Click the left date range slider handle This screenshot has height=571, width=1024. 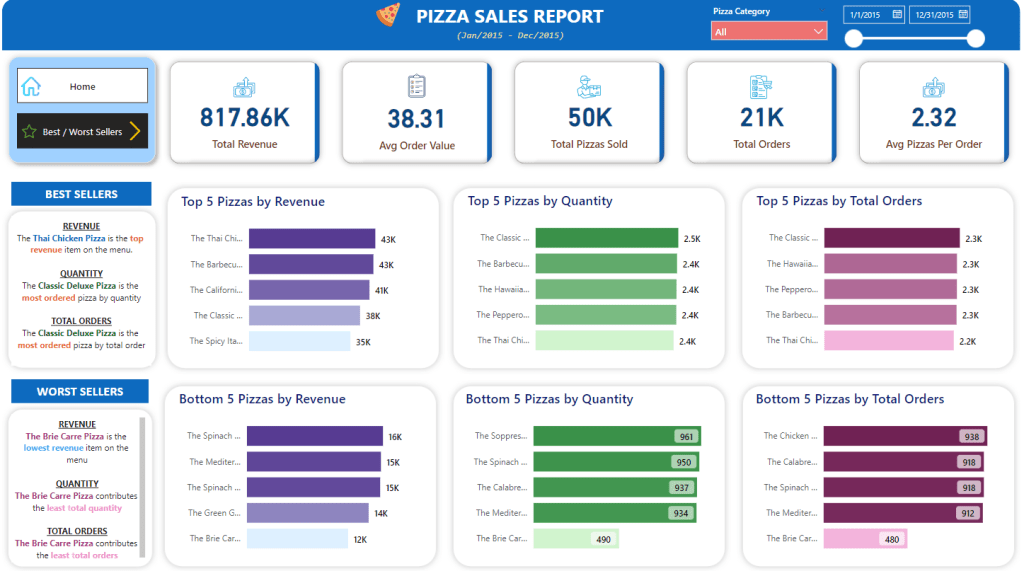[853, 39]
